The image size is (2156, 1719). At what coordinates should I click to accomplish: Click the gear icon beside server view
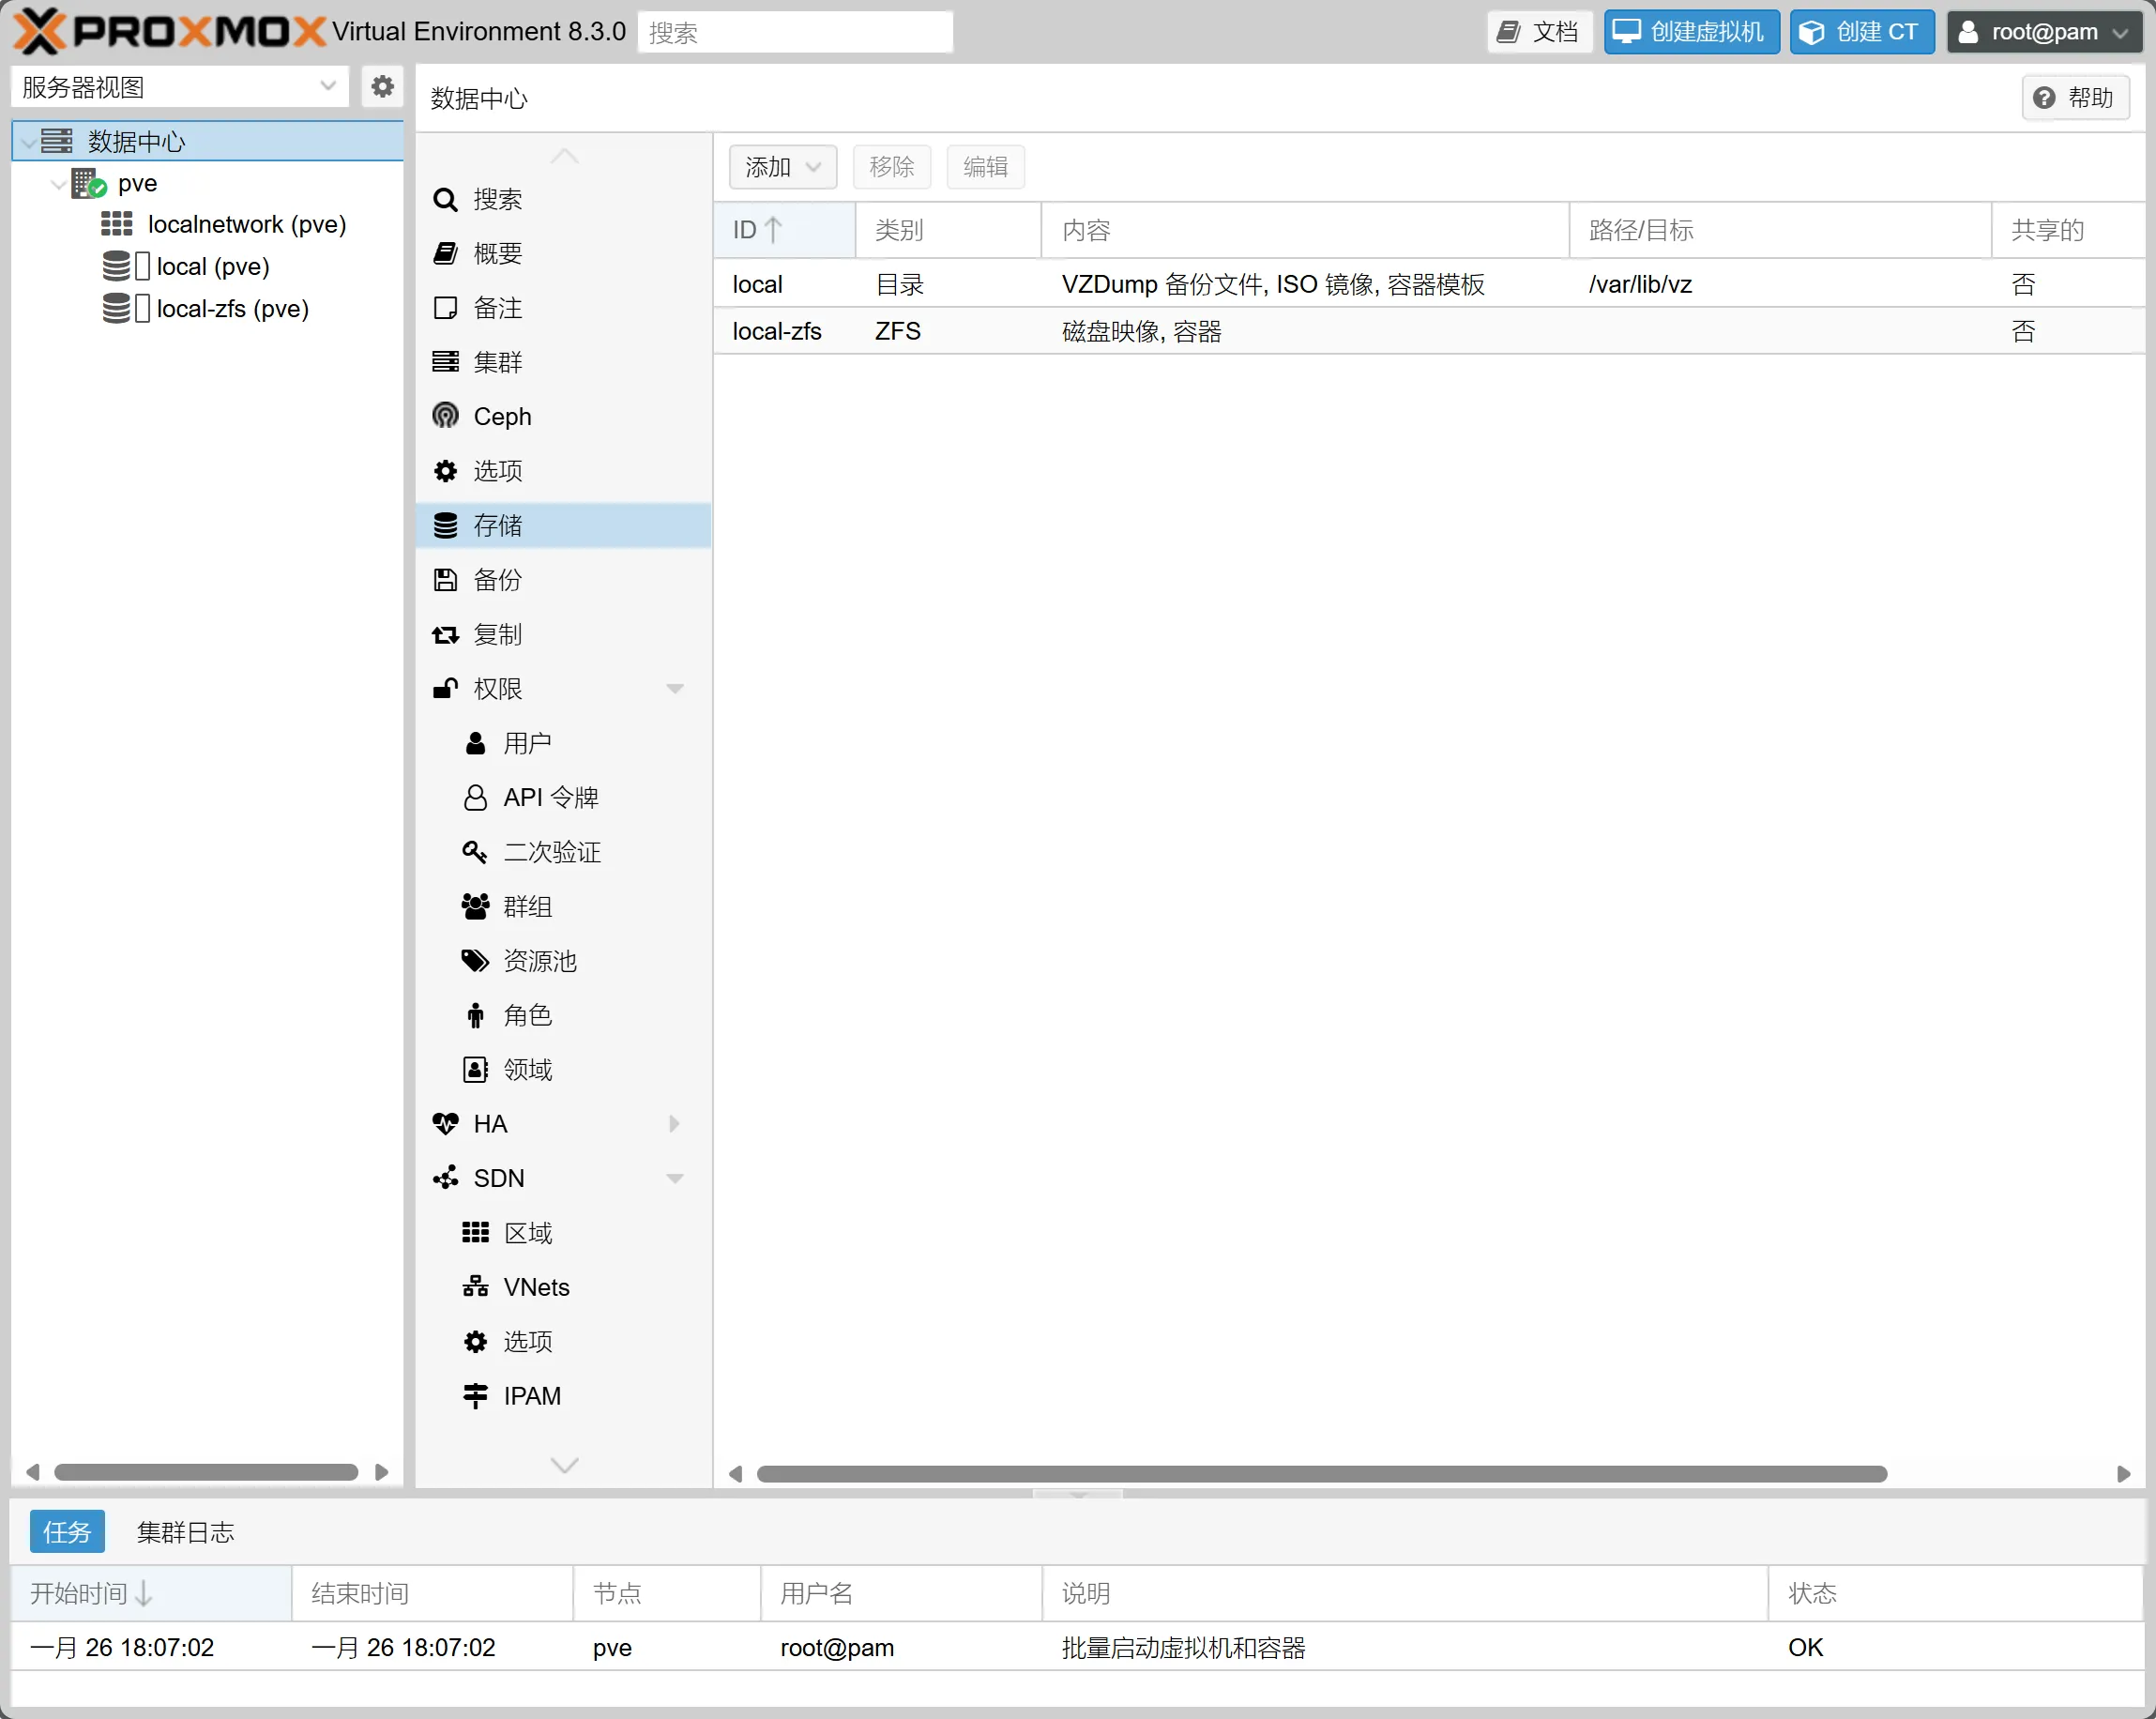click(381, 87)
